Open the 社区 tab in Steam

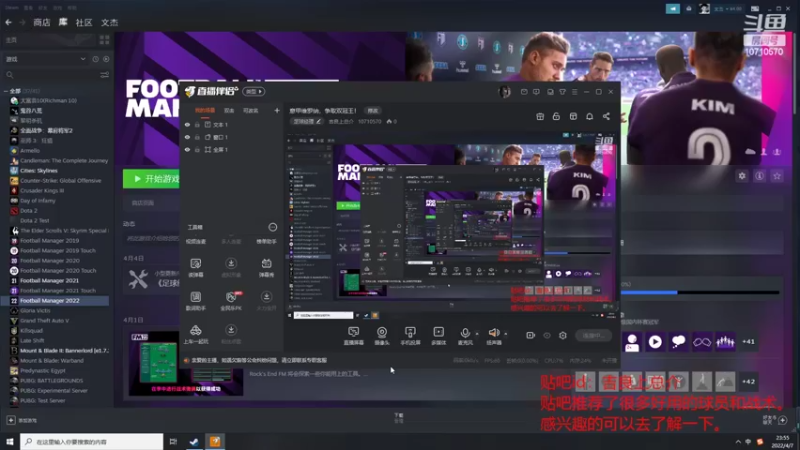point(84,22)
